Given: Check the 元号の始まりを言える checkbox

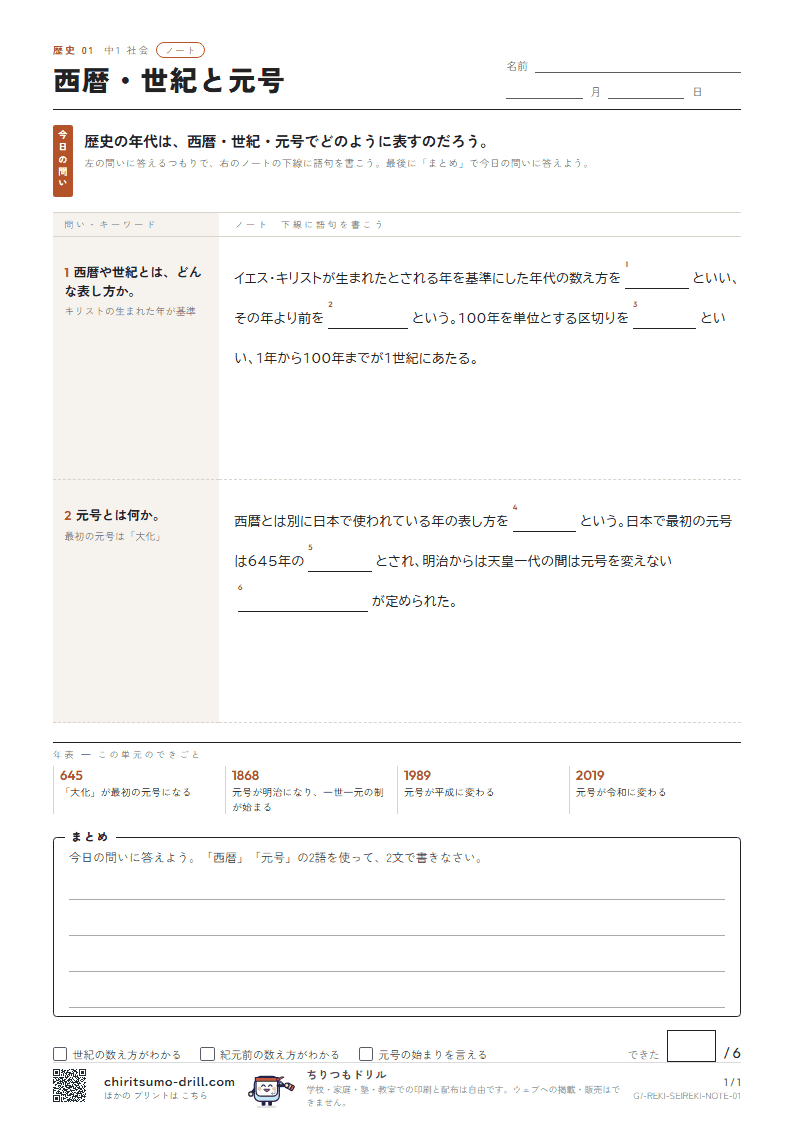Looking at the screenshot, I should (x=366, y=1054).
